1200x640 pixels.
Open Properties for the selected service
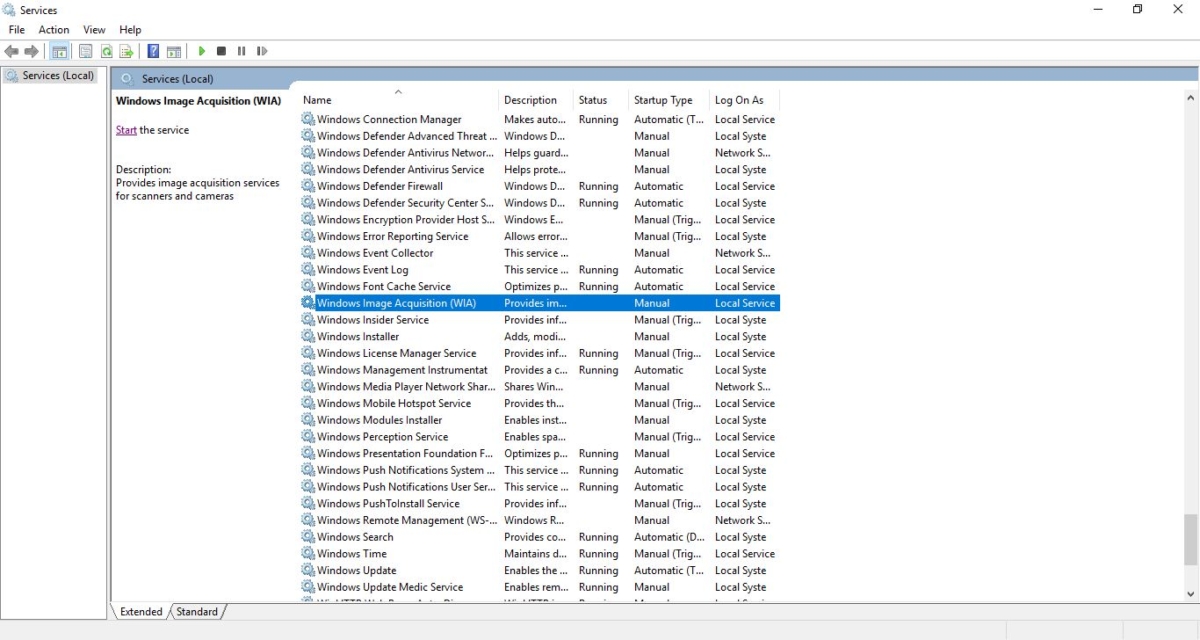point(85,51)
